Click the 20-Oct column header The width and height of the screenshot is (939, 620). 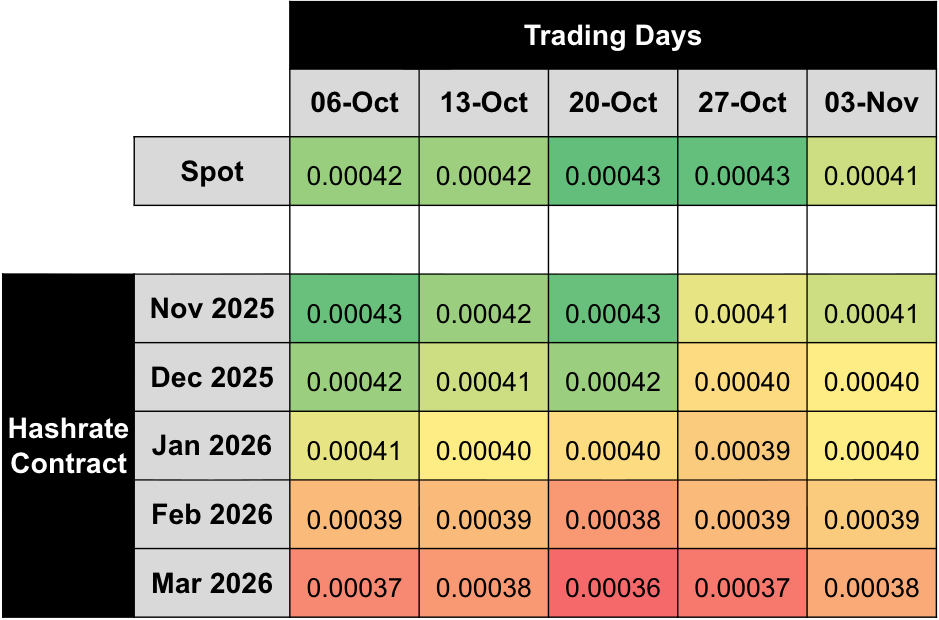613,103
